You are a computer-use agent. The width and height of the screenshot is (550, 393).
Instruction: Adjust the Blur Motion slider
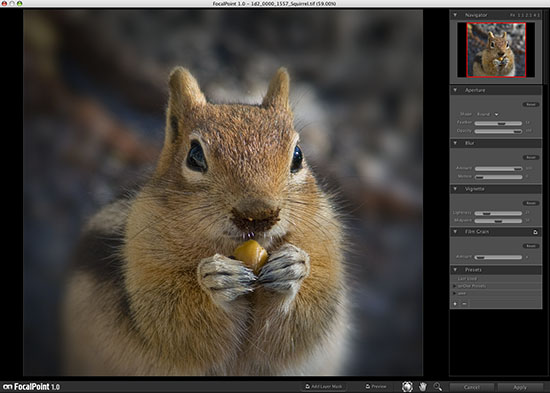pyautogui.click(x=498, y=177)
